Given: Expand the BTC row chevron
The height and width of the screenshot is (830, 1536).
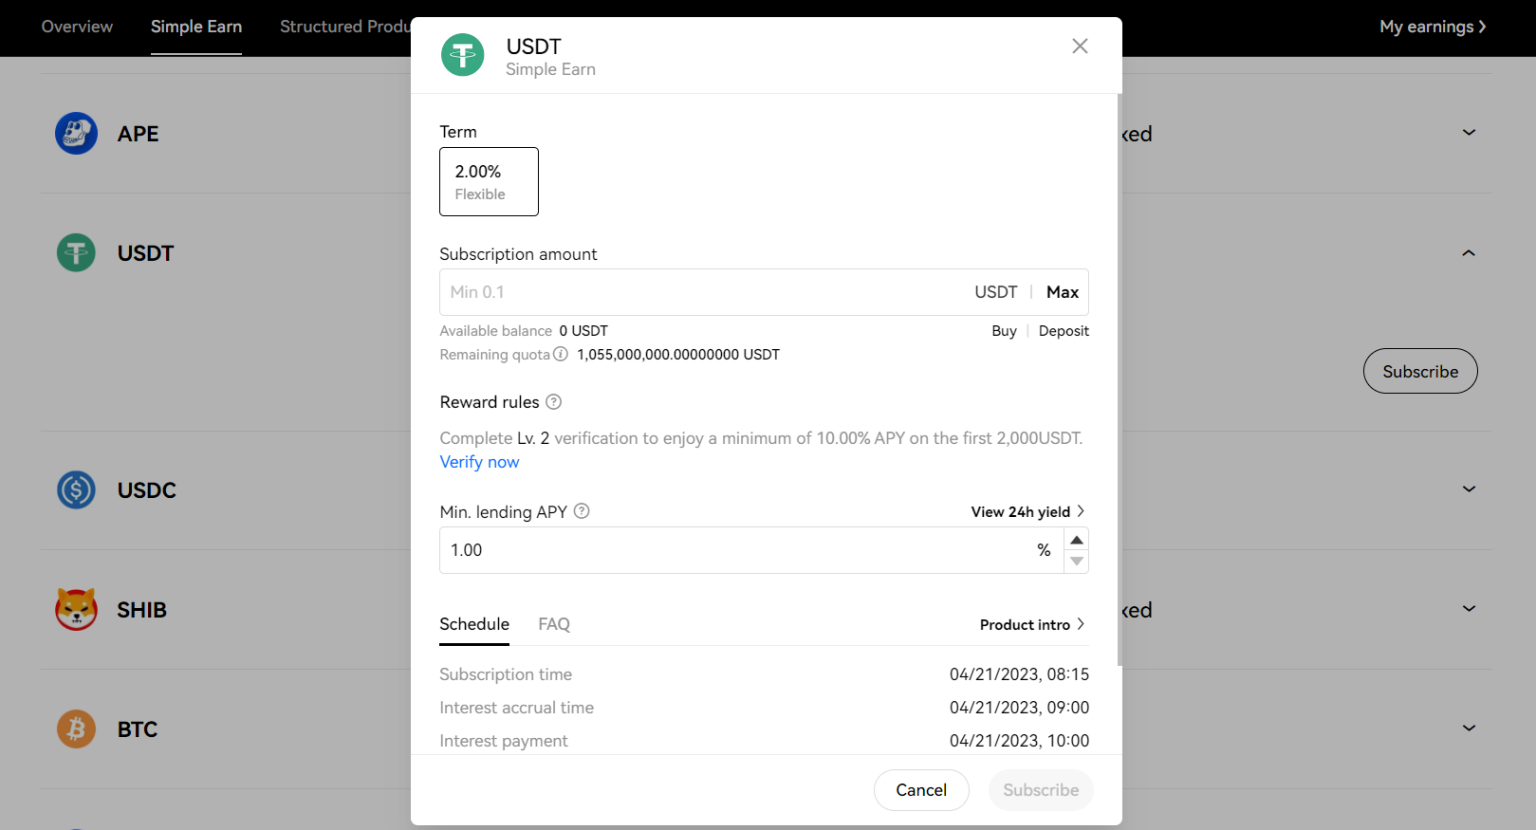Looking at the screenshot, I should coord(1468,728).
